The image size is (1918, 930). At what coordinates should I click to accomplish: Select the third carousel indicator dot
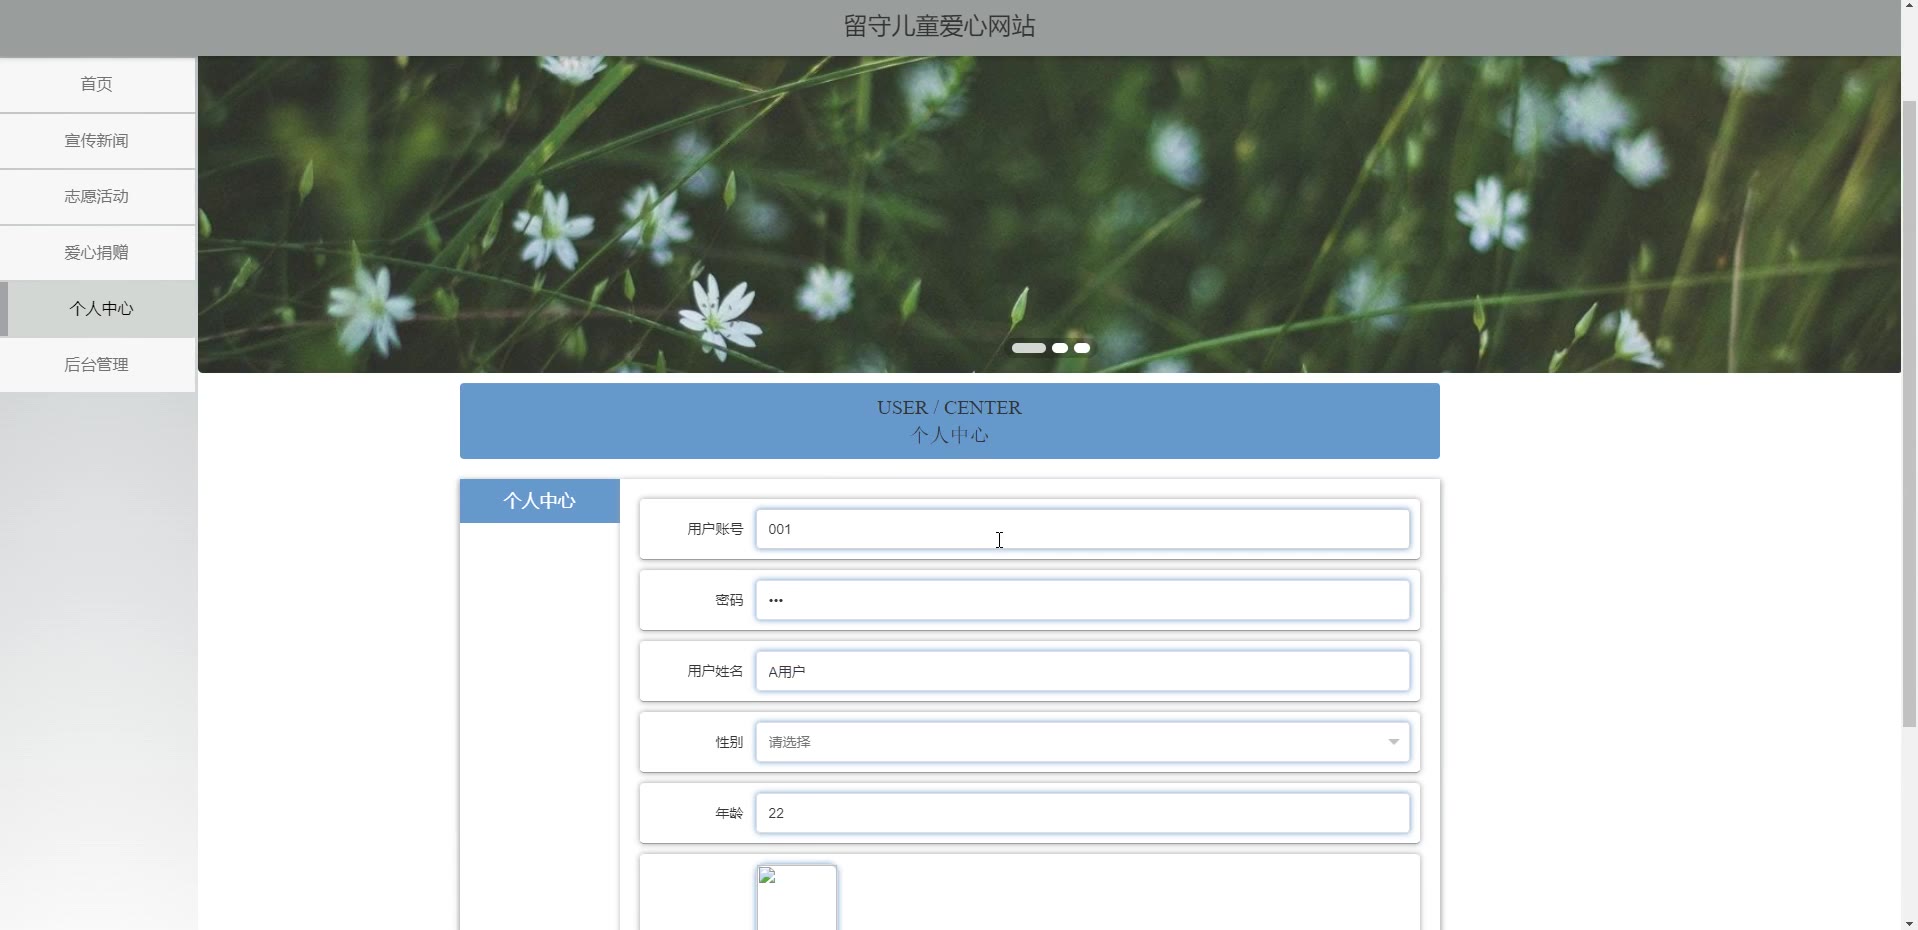point(1082,348)
